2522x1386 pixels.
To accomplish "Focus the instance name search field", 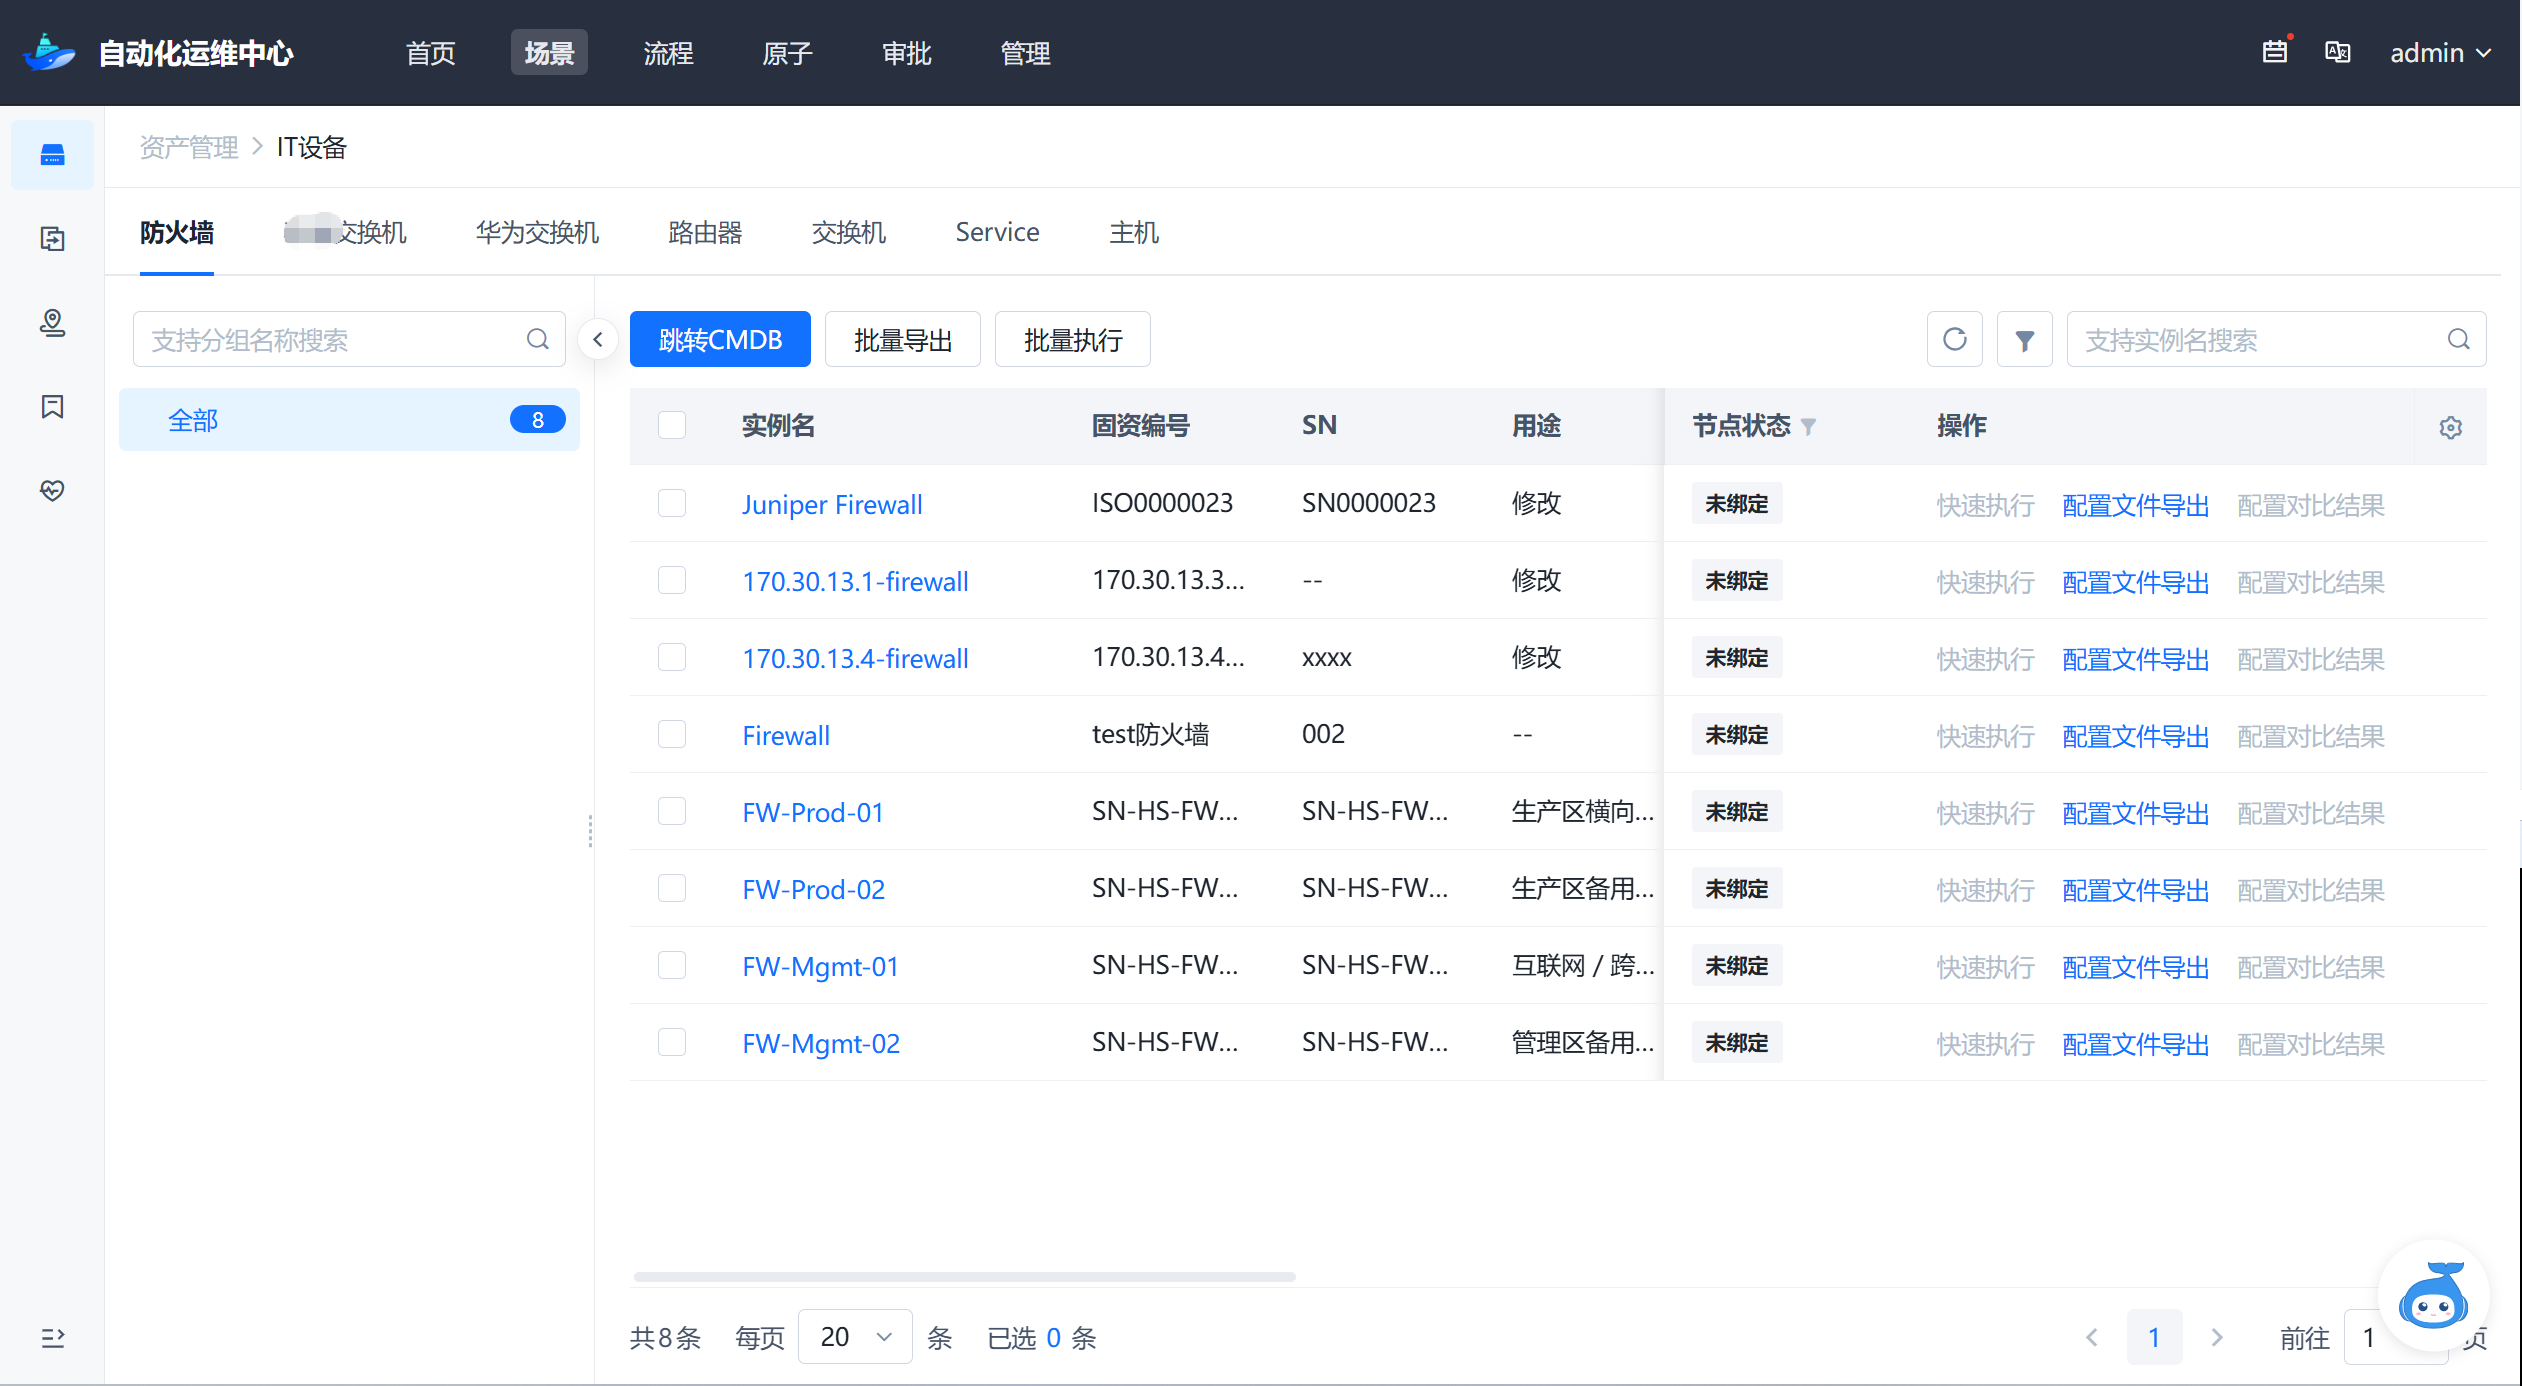I will point(2276,339).
